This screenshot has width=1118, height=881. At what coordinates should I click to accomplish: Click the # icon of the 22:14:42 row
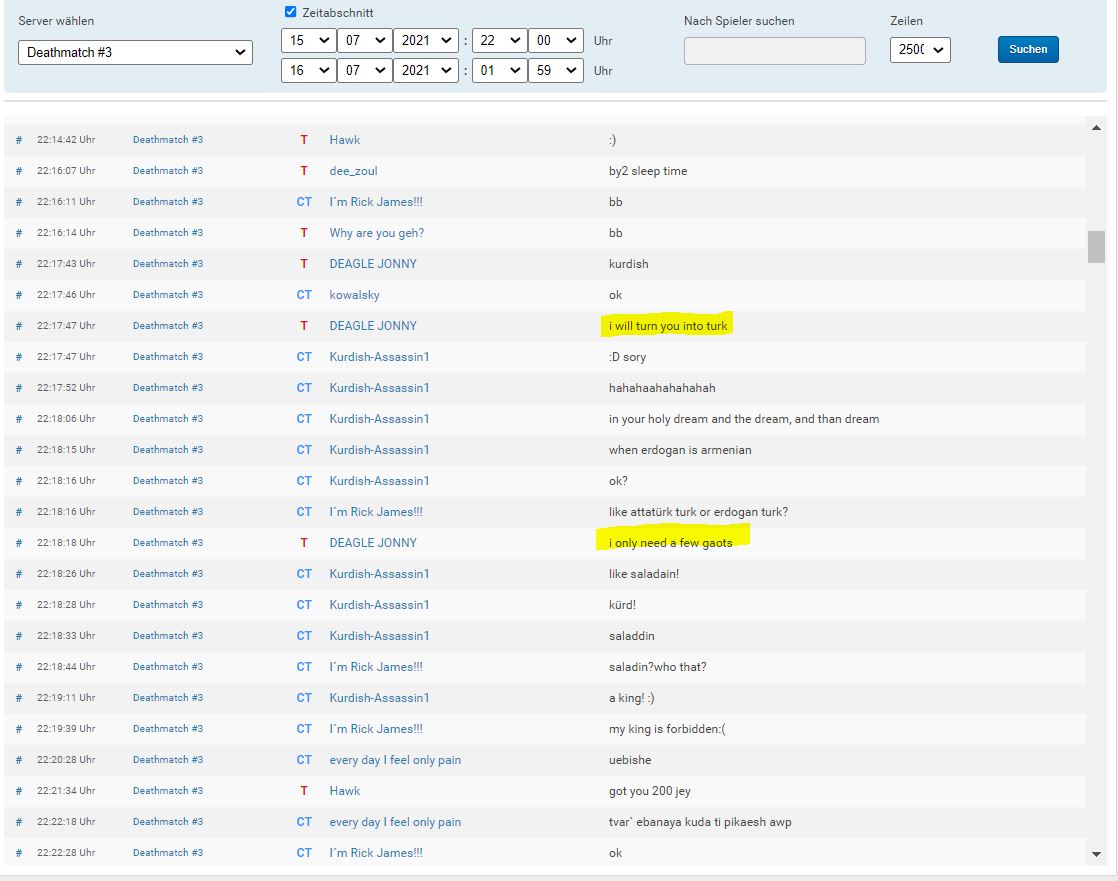(x=18, y=140)
